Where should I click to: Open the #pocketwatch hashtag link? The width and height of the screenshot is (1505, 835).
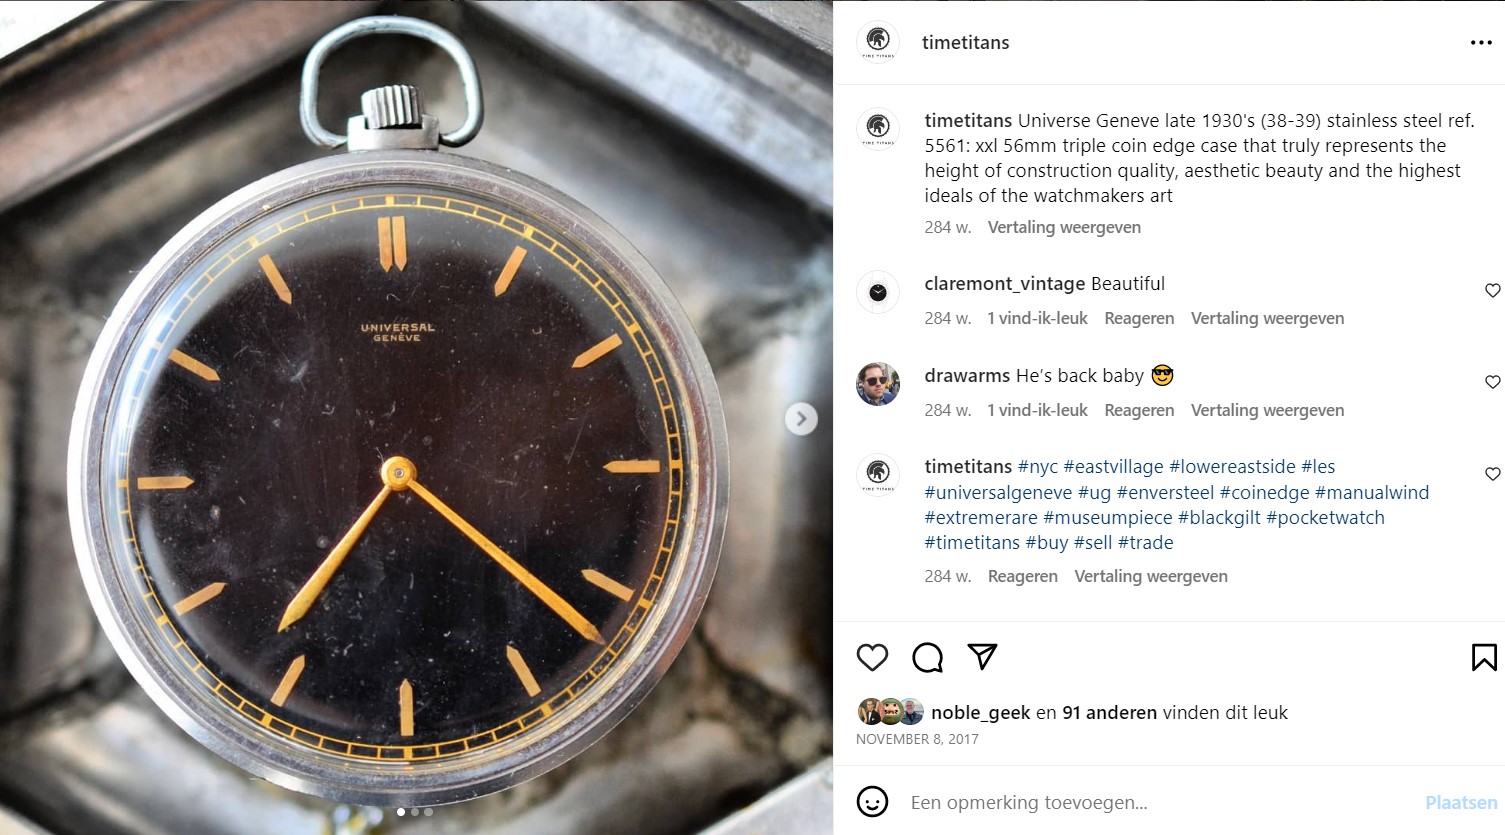point(1325,517)
